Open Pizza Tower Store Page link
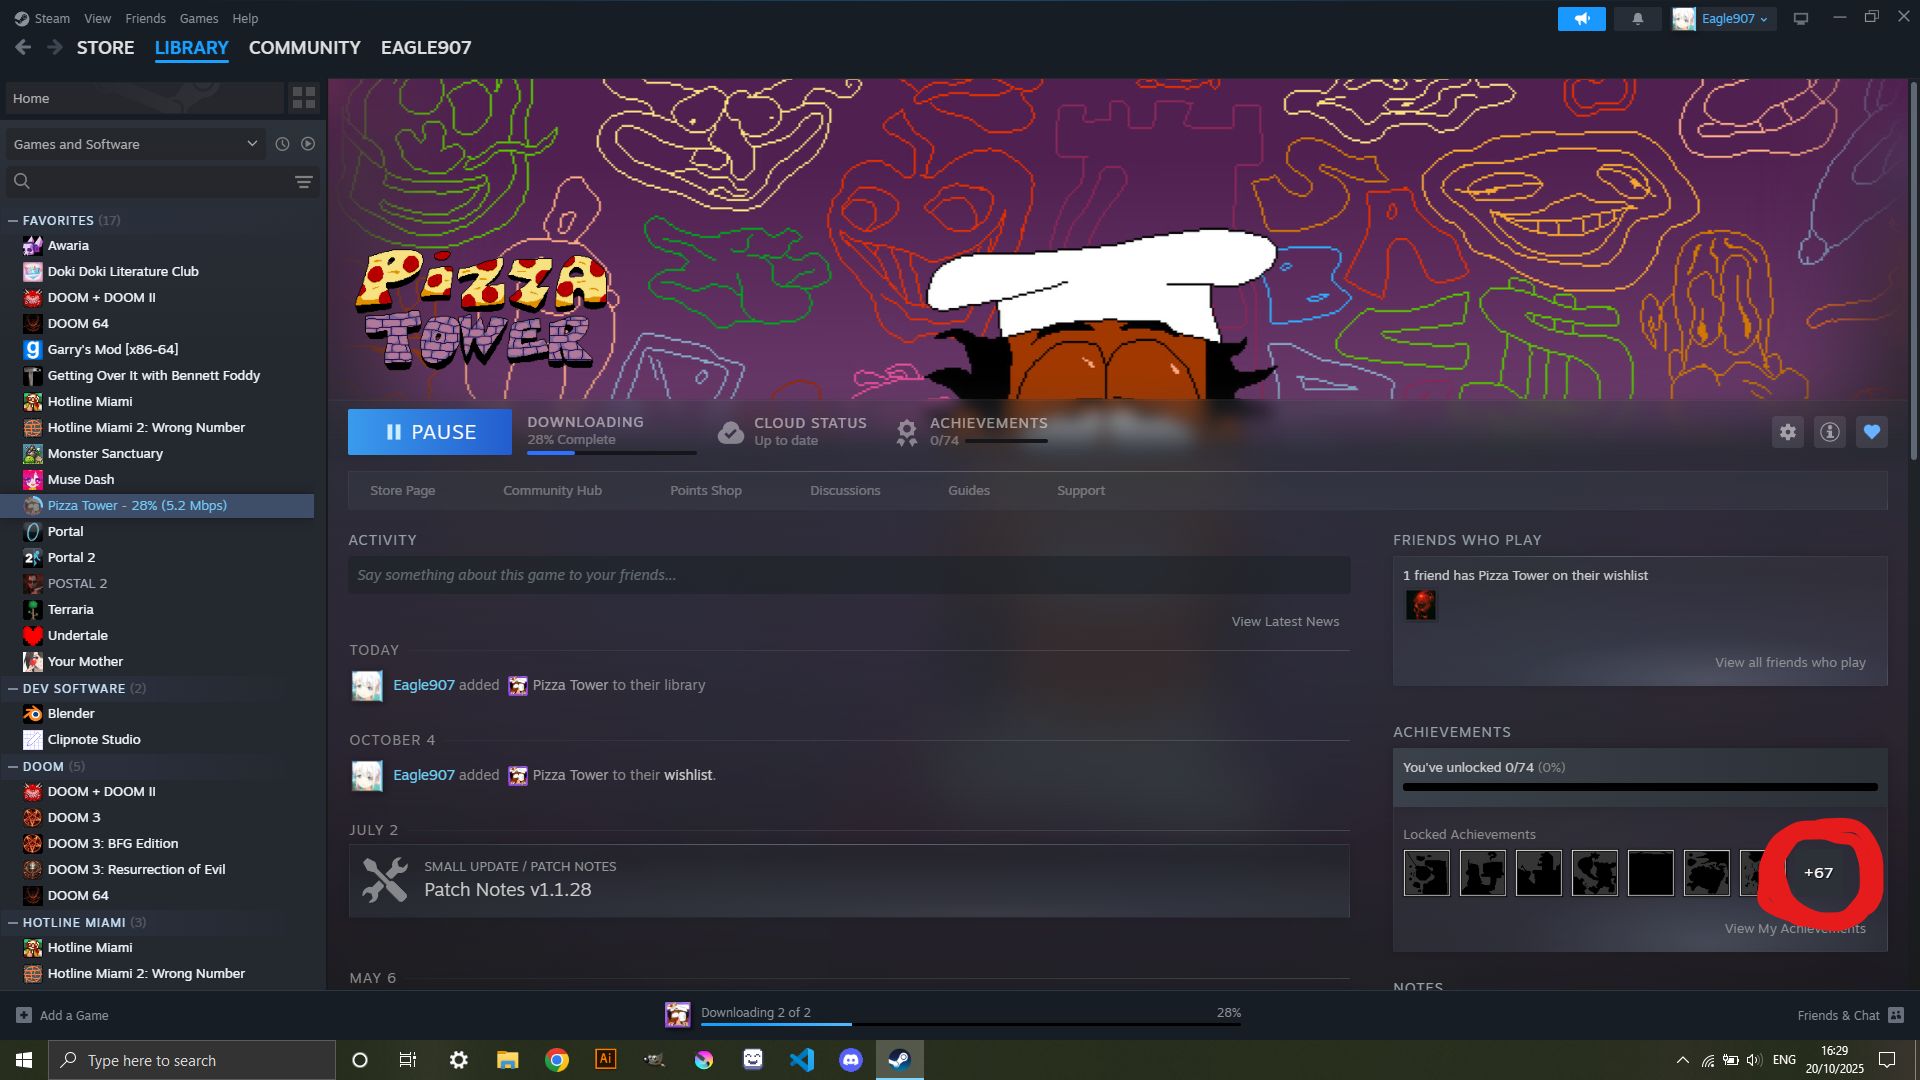Viewport: 1920px width, 1080px height. point(402,490)
